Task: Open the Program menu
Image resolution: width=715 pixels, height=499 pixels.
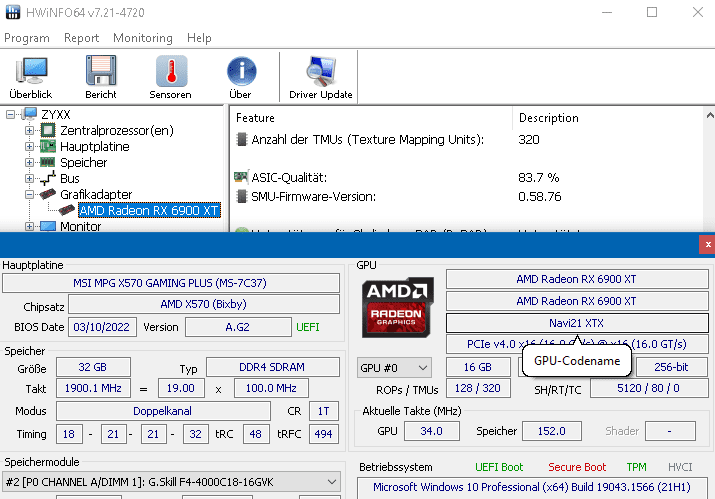Action: (x=26, y=38)
